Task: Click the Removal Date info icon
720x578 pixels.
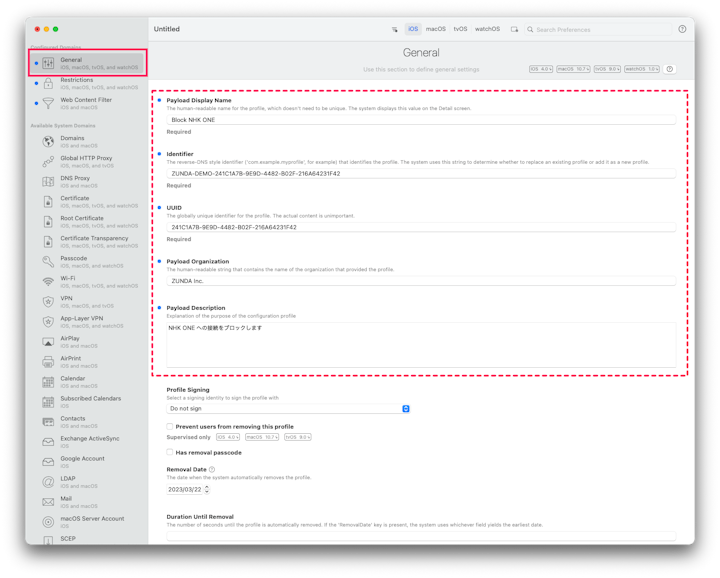Action: 212,470
